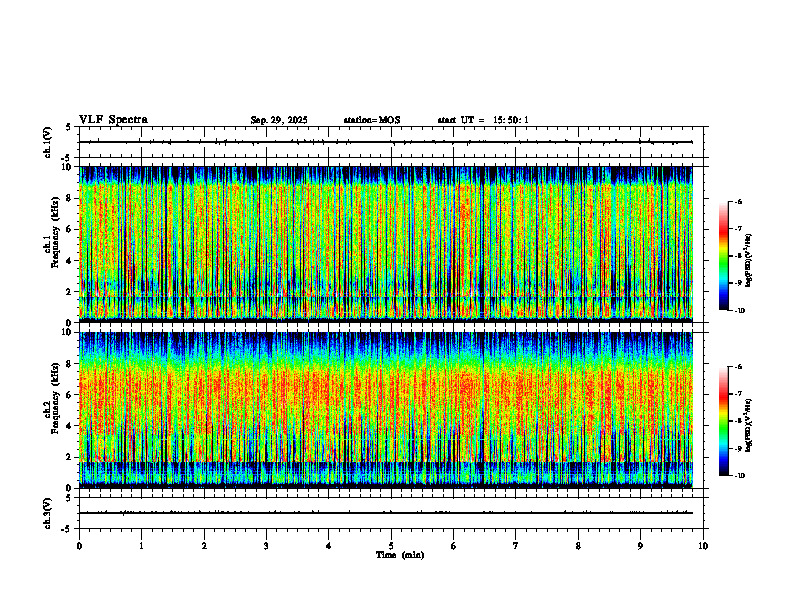The width and height of the screenshot is (792, 612).
Task: Click the "4" tick on the time axis
Action: coord(328,546)
